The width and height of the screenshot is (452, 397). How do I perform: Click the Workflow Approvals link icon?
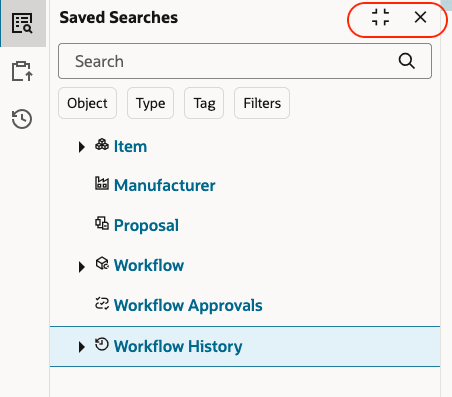[102, 303]
